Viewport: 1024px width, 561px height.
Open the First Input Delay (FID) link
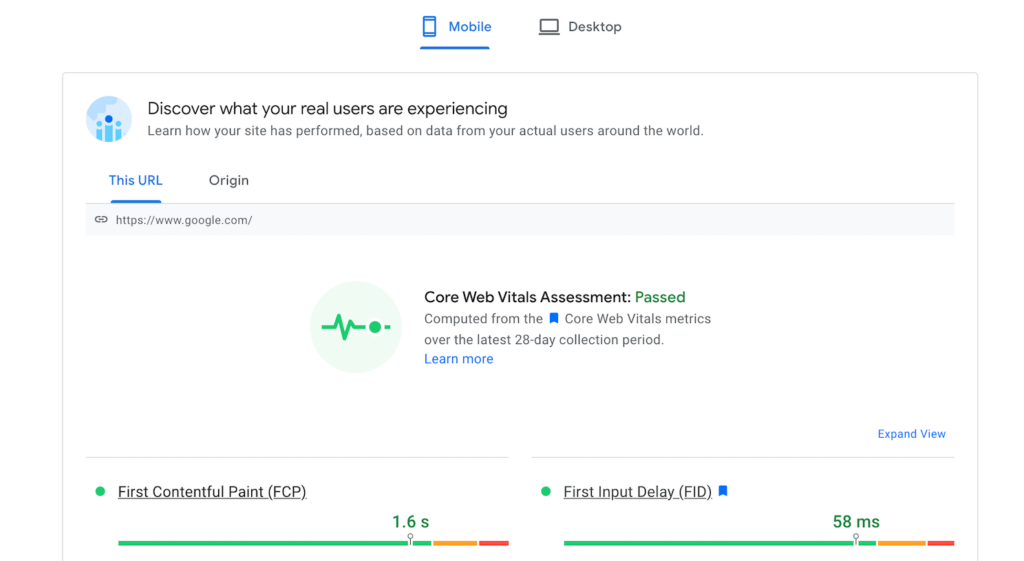pos(637,492)
